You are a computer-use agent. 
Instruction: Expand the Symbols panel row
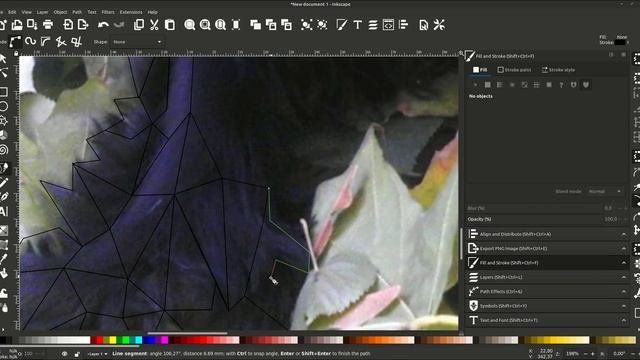coord(547,306)
